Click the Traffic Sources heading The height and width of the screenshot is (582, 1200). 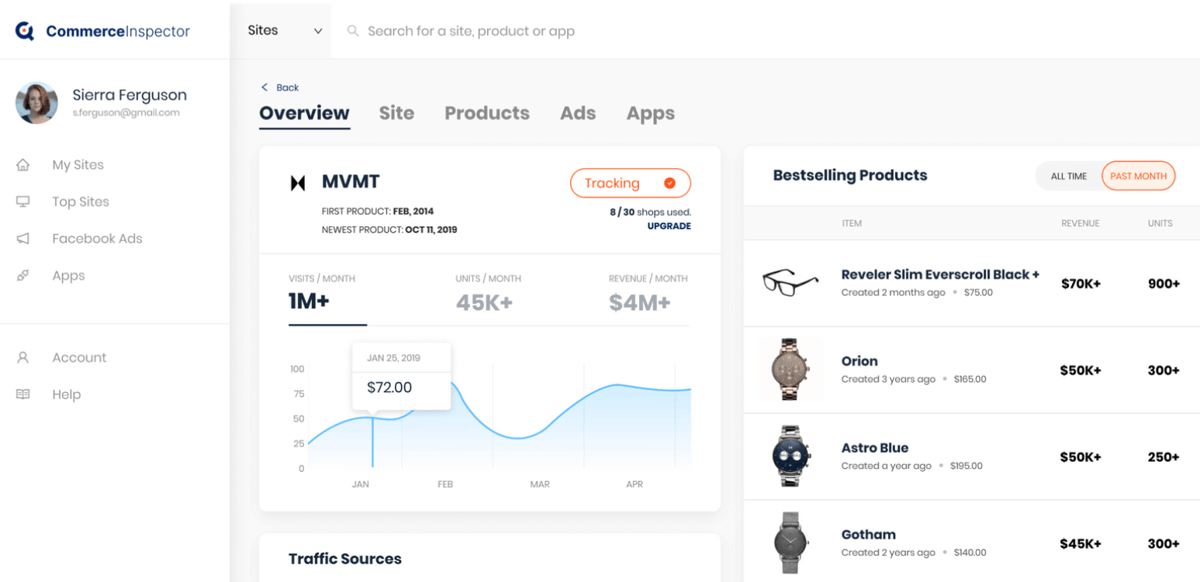(x=345, y=559)
